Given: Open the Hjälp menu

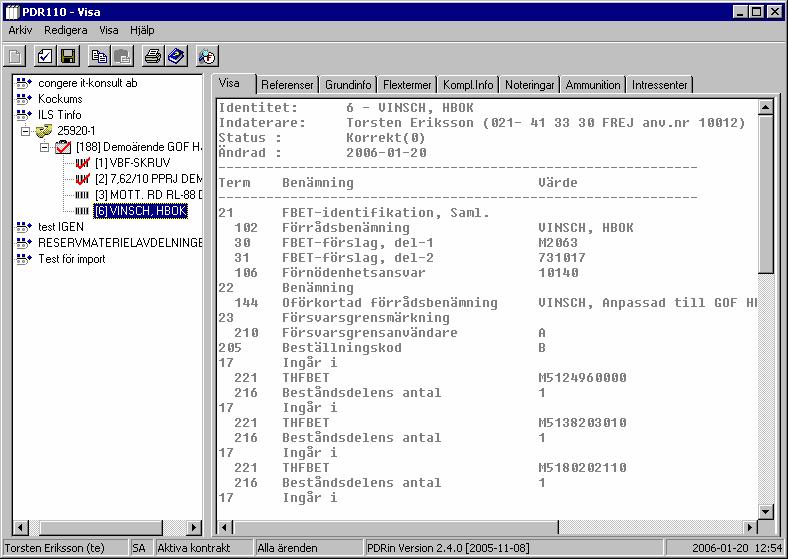Looking at the screenshot, I should [142, 30].
